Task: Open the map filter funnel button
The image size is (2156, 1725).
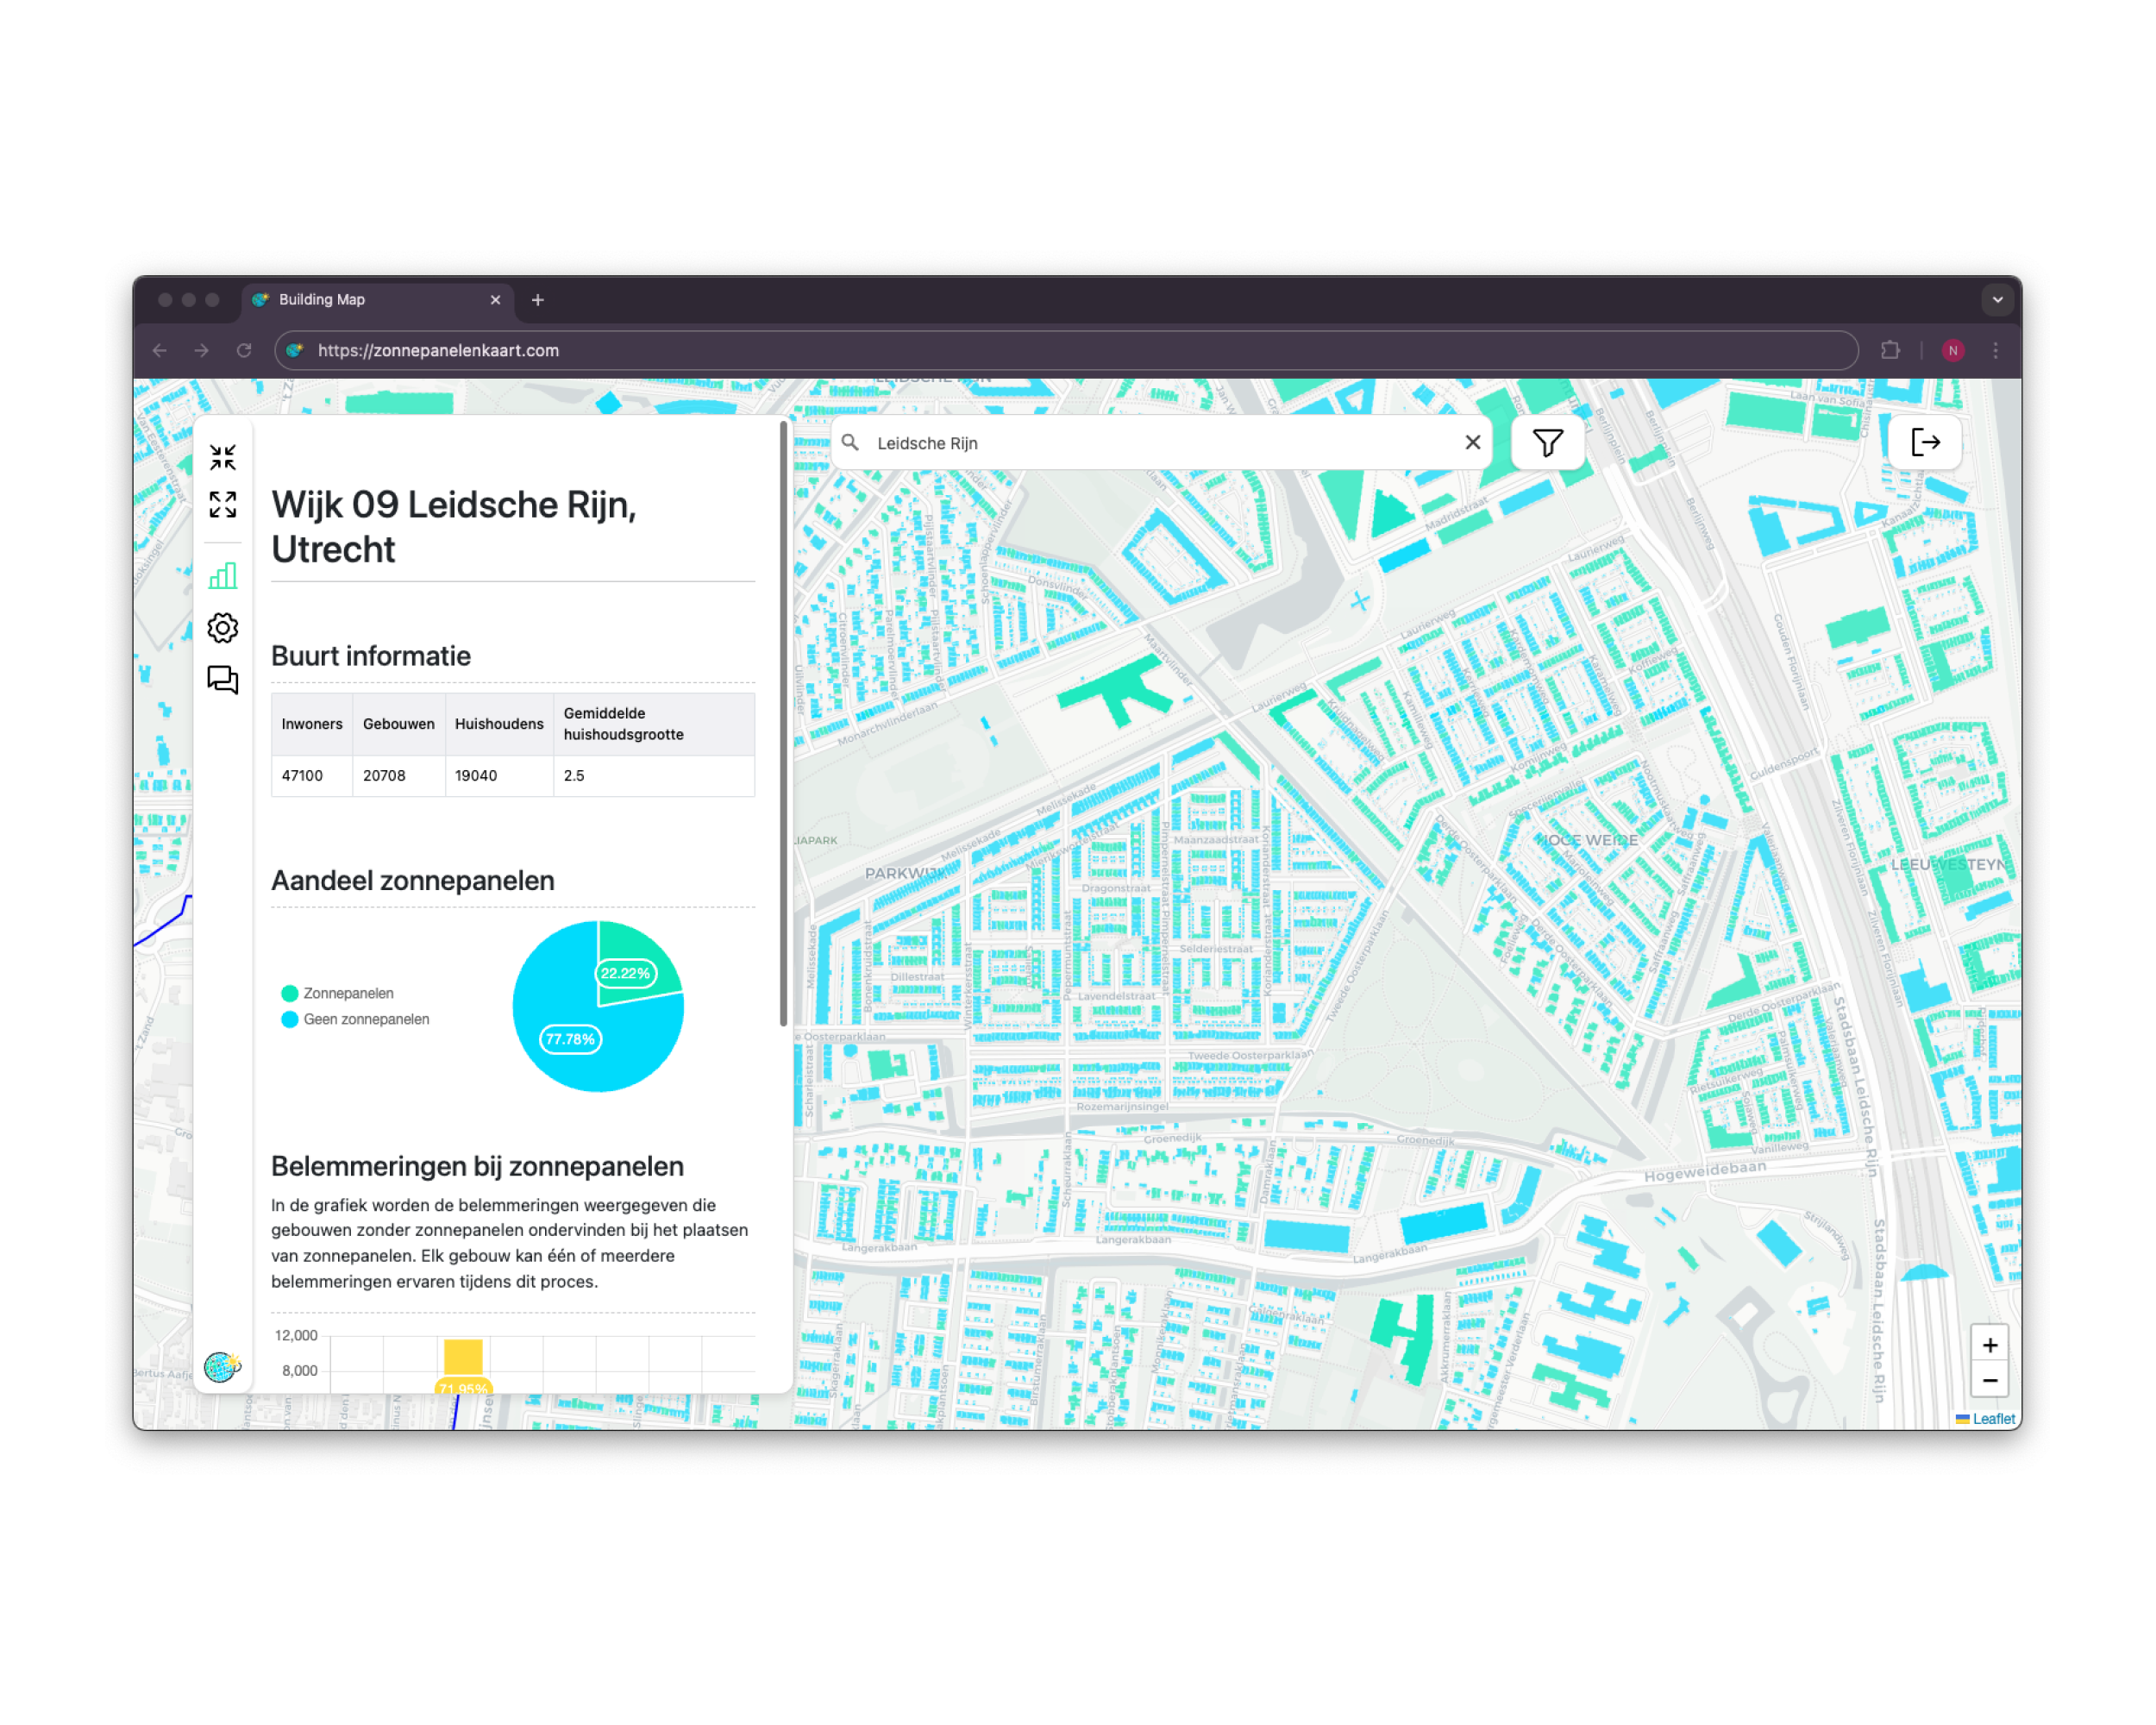Action: tap(1547, 442)
